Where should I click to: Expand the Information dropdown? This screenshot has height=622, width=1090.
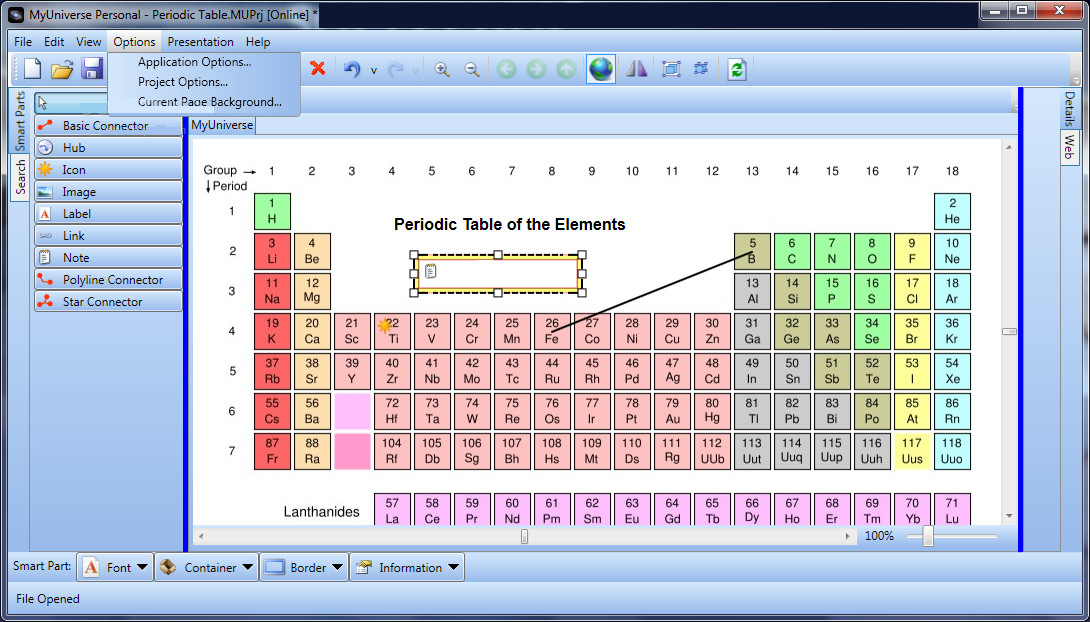407,568
